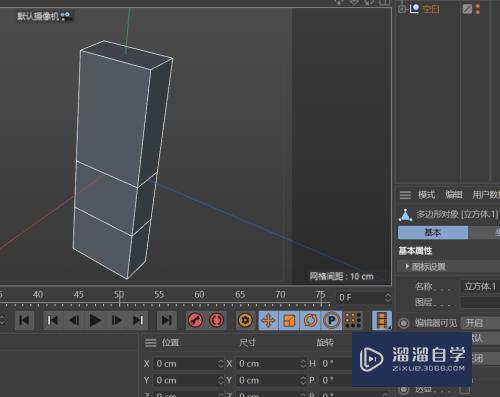Screen dimensions: 500x397
Task: Click size Y field stepper arrows
Action: click(x=303, y=380)
